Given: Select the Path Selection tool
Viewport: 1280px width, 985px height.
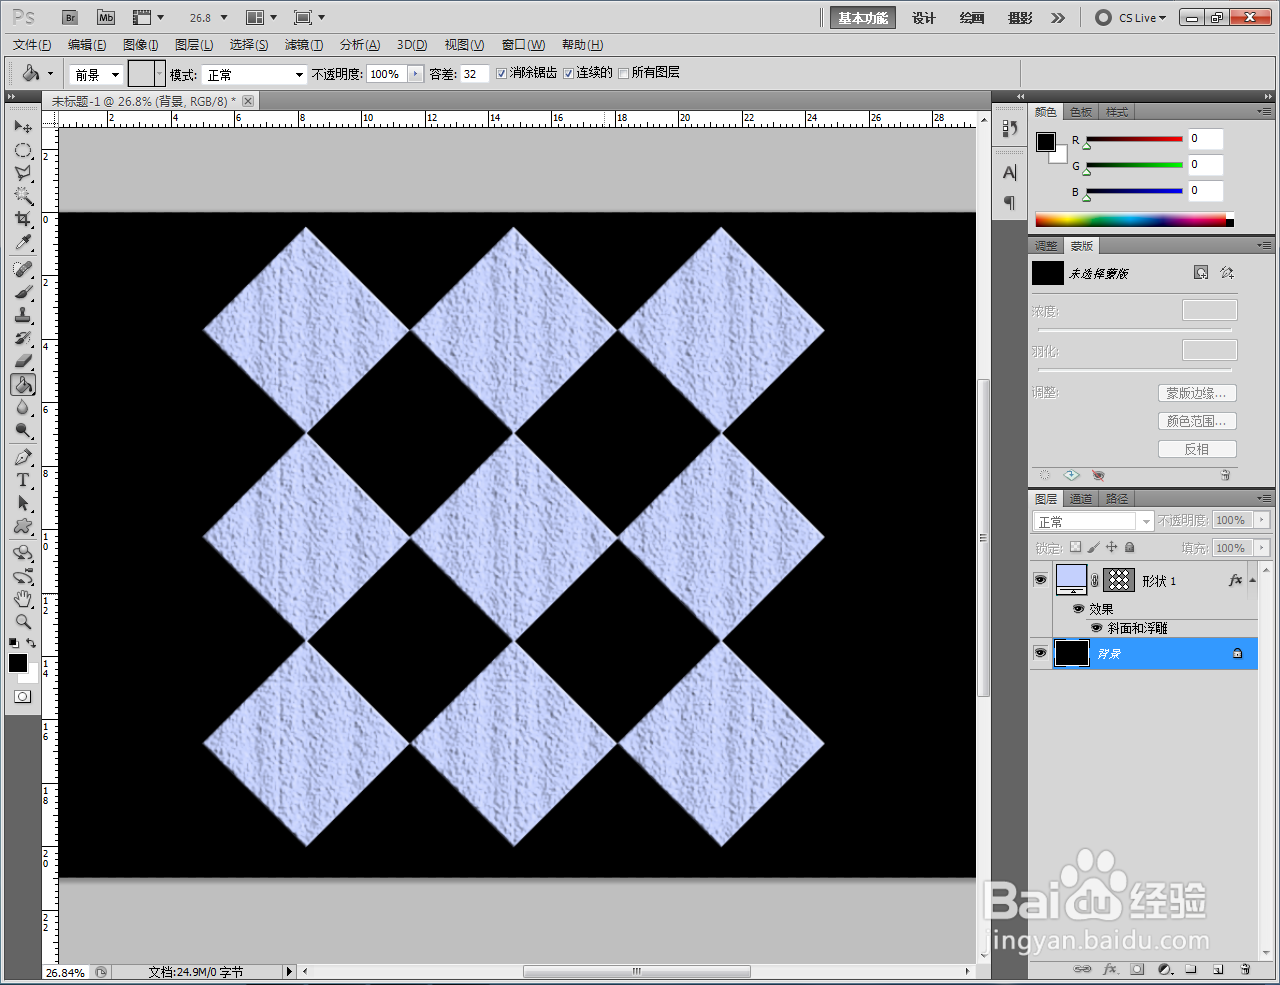Looking at the screenshot, I should (x=23, y=503).
